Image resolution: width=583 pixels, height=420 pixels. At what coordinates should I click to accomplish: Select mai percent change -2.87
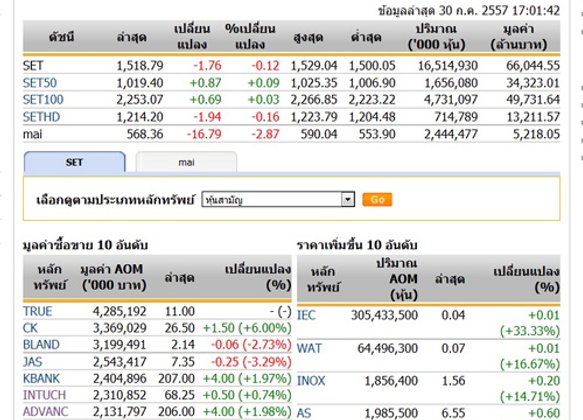tap(265, 134)
